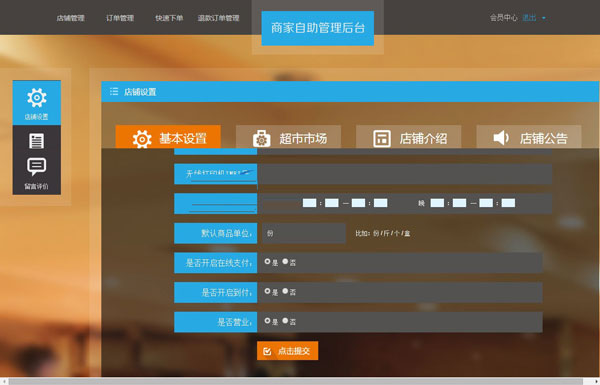Select 否 for 是否开启在线支付
Viewport: 600px width, 385px height.
coord(285,261)
